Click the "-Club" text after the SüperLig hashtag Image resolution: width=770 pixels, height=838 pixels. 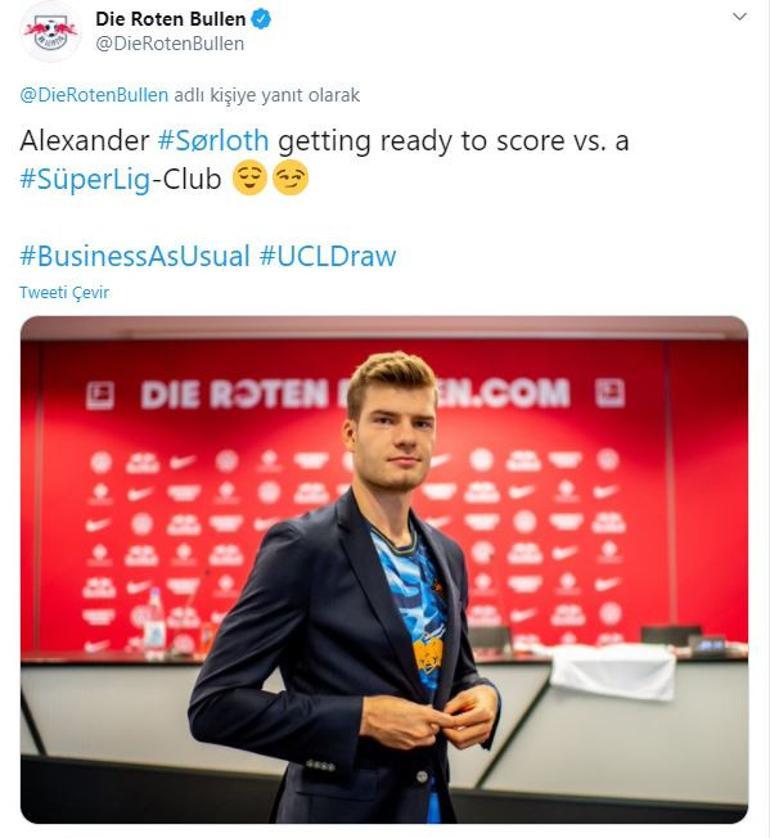(x=186, y=180)
